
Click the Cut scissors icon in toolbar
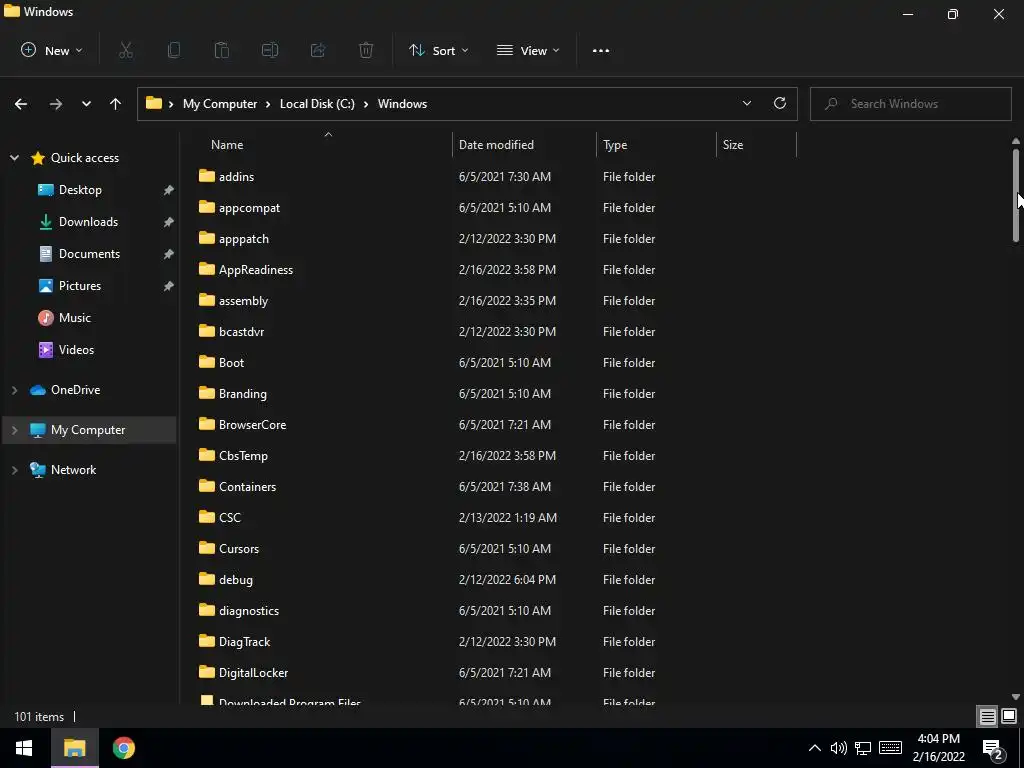point(126,50)
